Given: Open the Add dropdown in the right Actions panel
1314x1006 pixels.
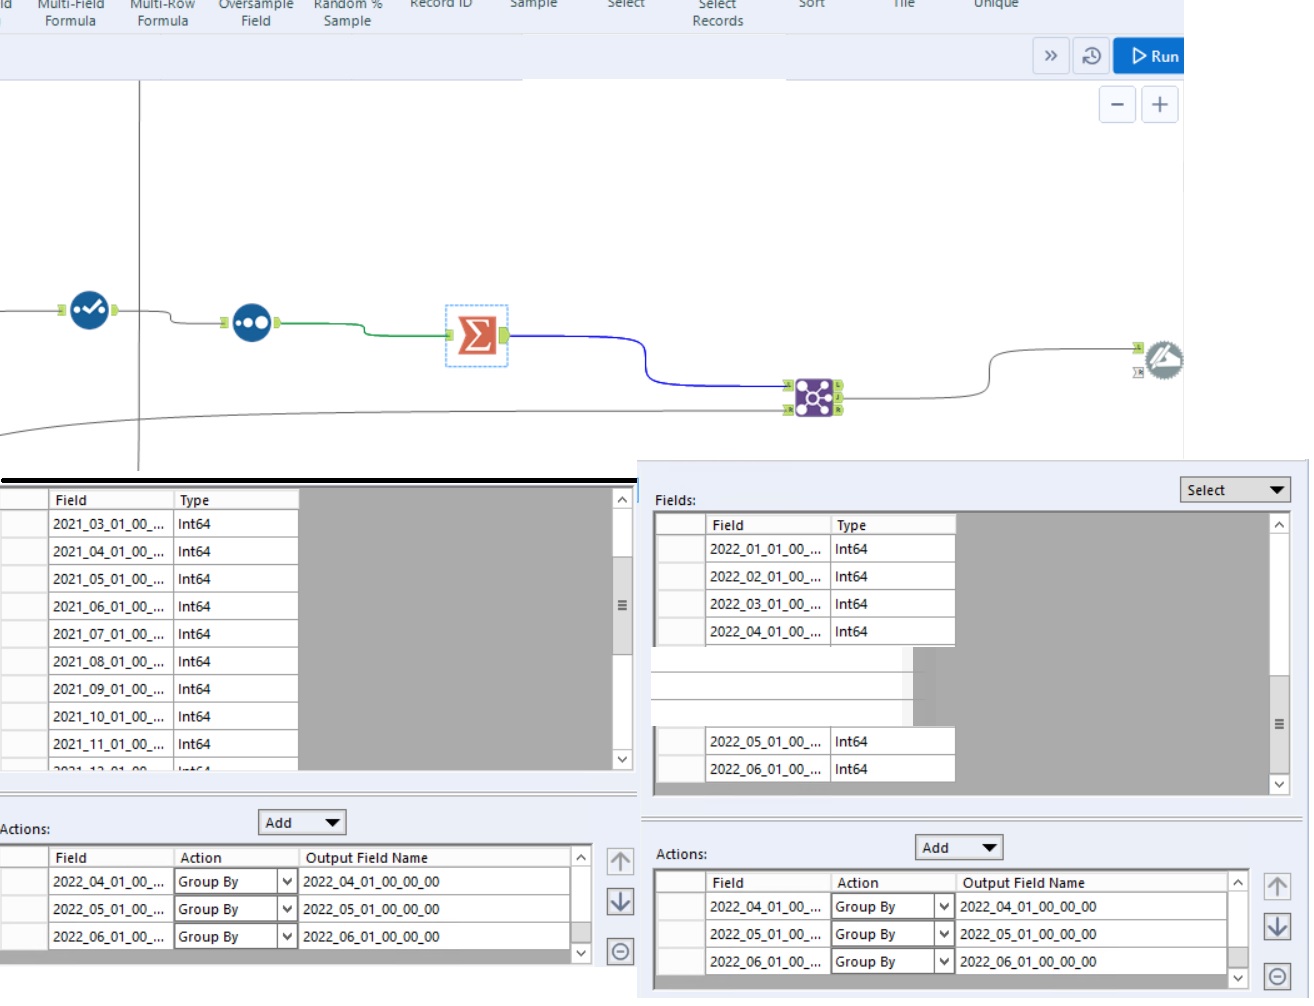Looking at the screenshot, I should pos(959,847).
